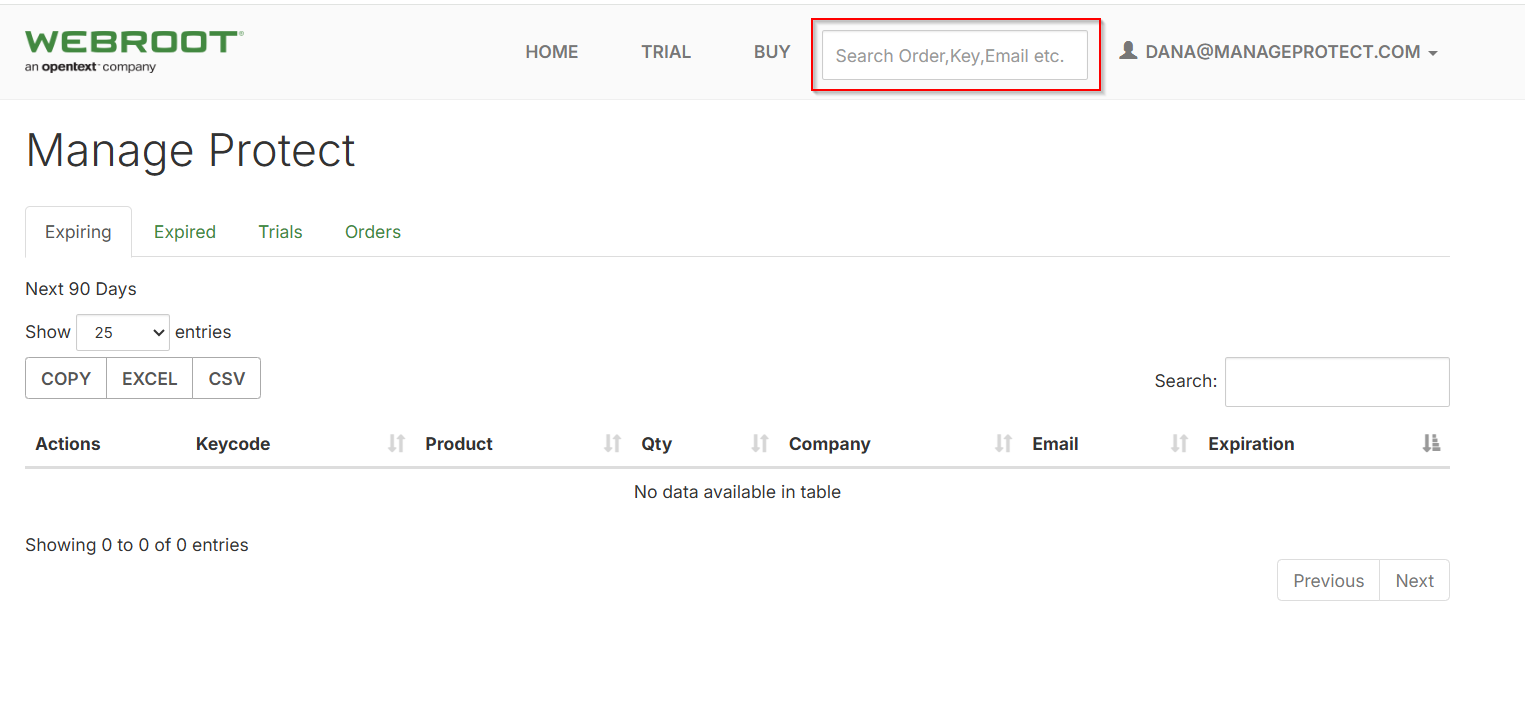The image size is (1525, 719).
Task: Open the HOME navigation link
Action: 552,52
